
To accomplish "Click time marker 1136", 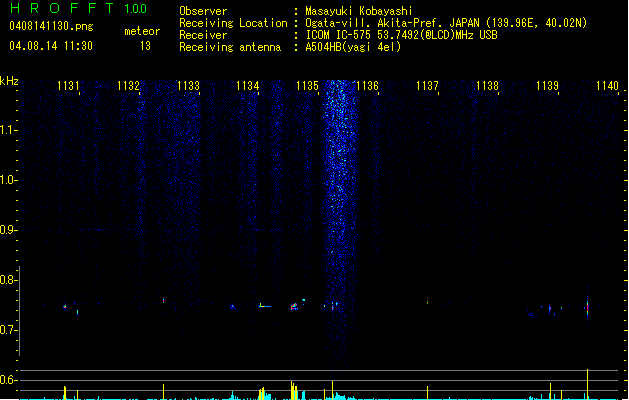I will pos(367,86).
